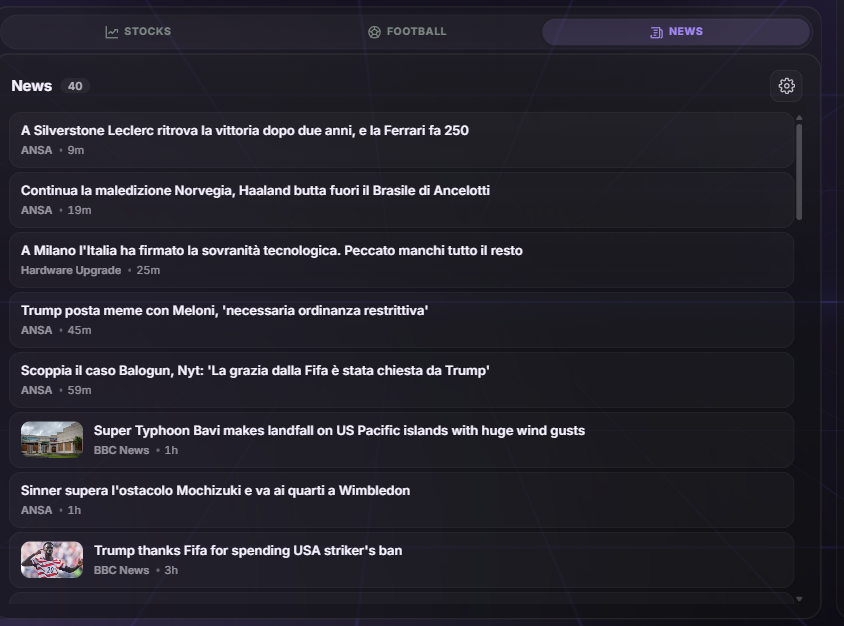Switch to the STOCKS tab
The height and width of the screenshot is (626, 844).
click(138, 32)
